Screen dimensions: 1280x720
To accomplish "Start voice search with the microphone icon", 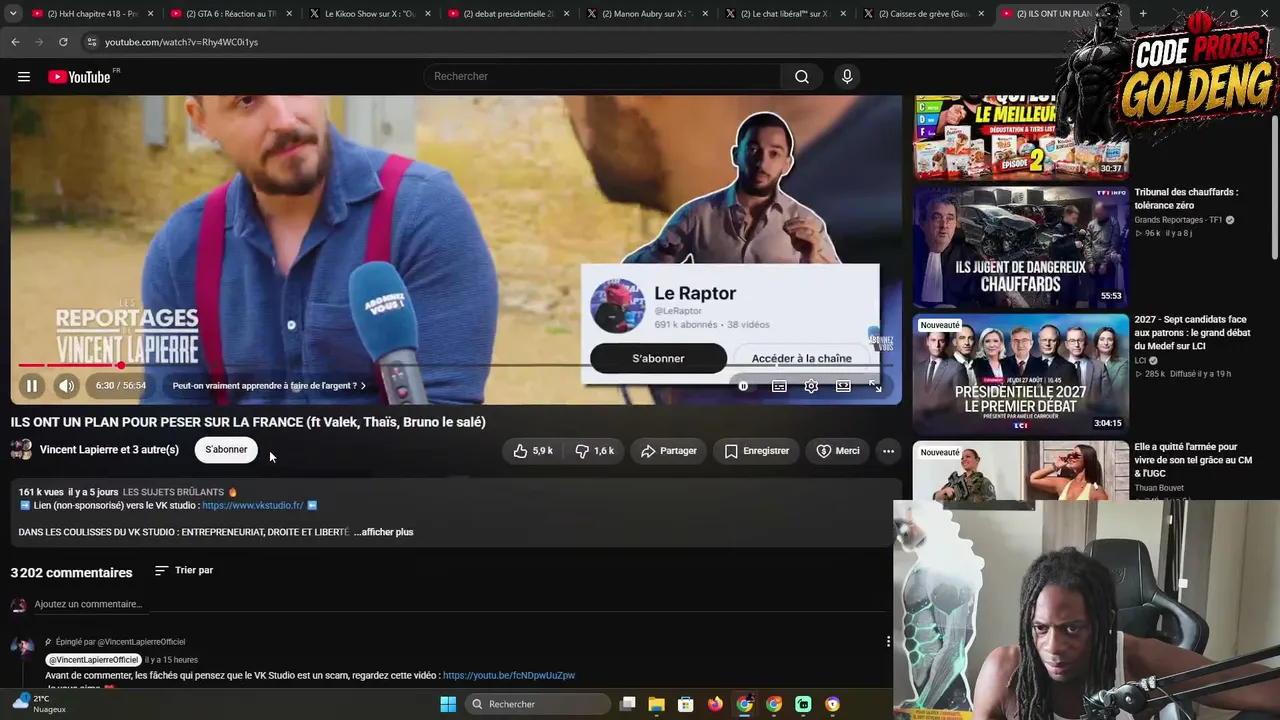I will pyautogui.click(x=847, y=77).
